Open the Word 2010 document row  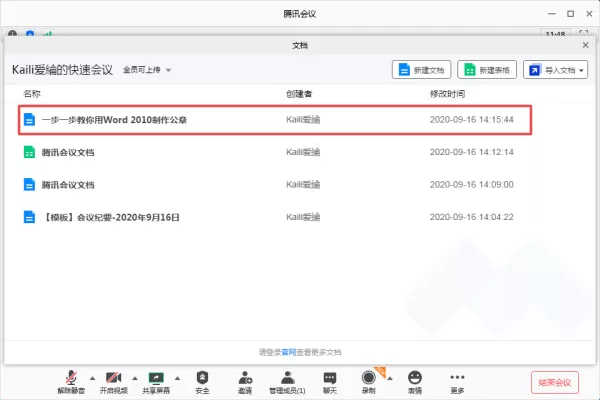tap(275, 120)
